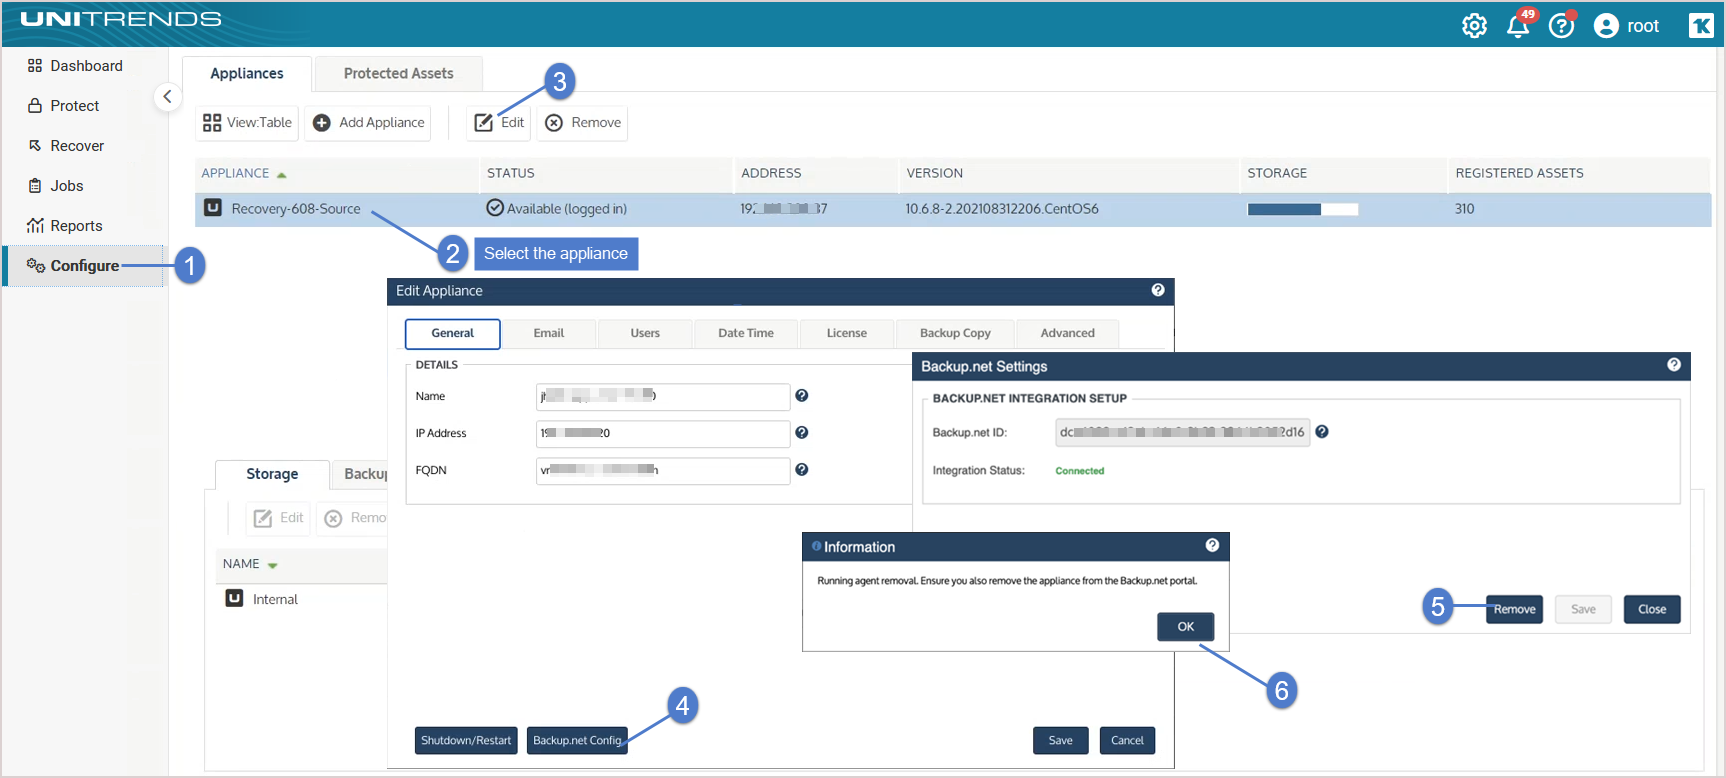Toggle View: Table layout button
The image size is (1726, 778).
247,123
